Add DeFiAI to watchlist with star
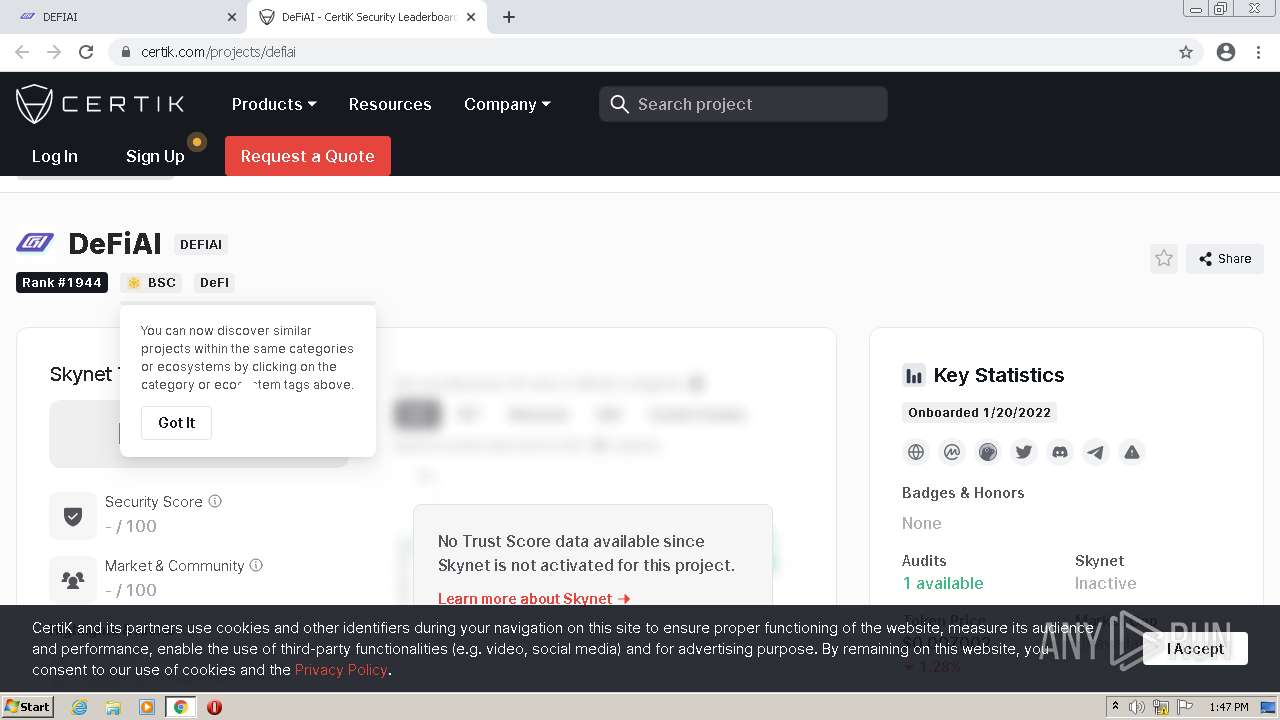The width and height of the screenshot is (1280, 720). 1164,258
